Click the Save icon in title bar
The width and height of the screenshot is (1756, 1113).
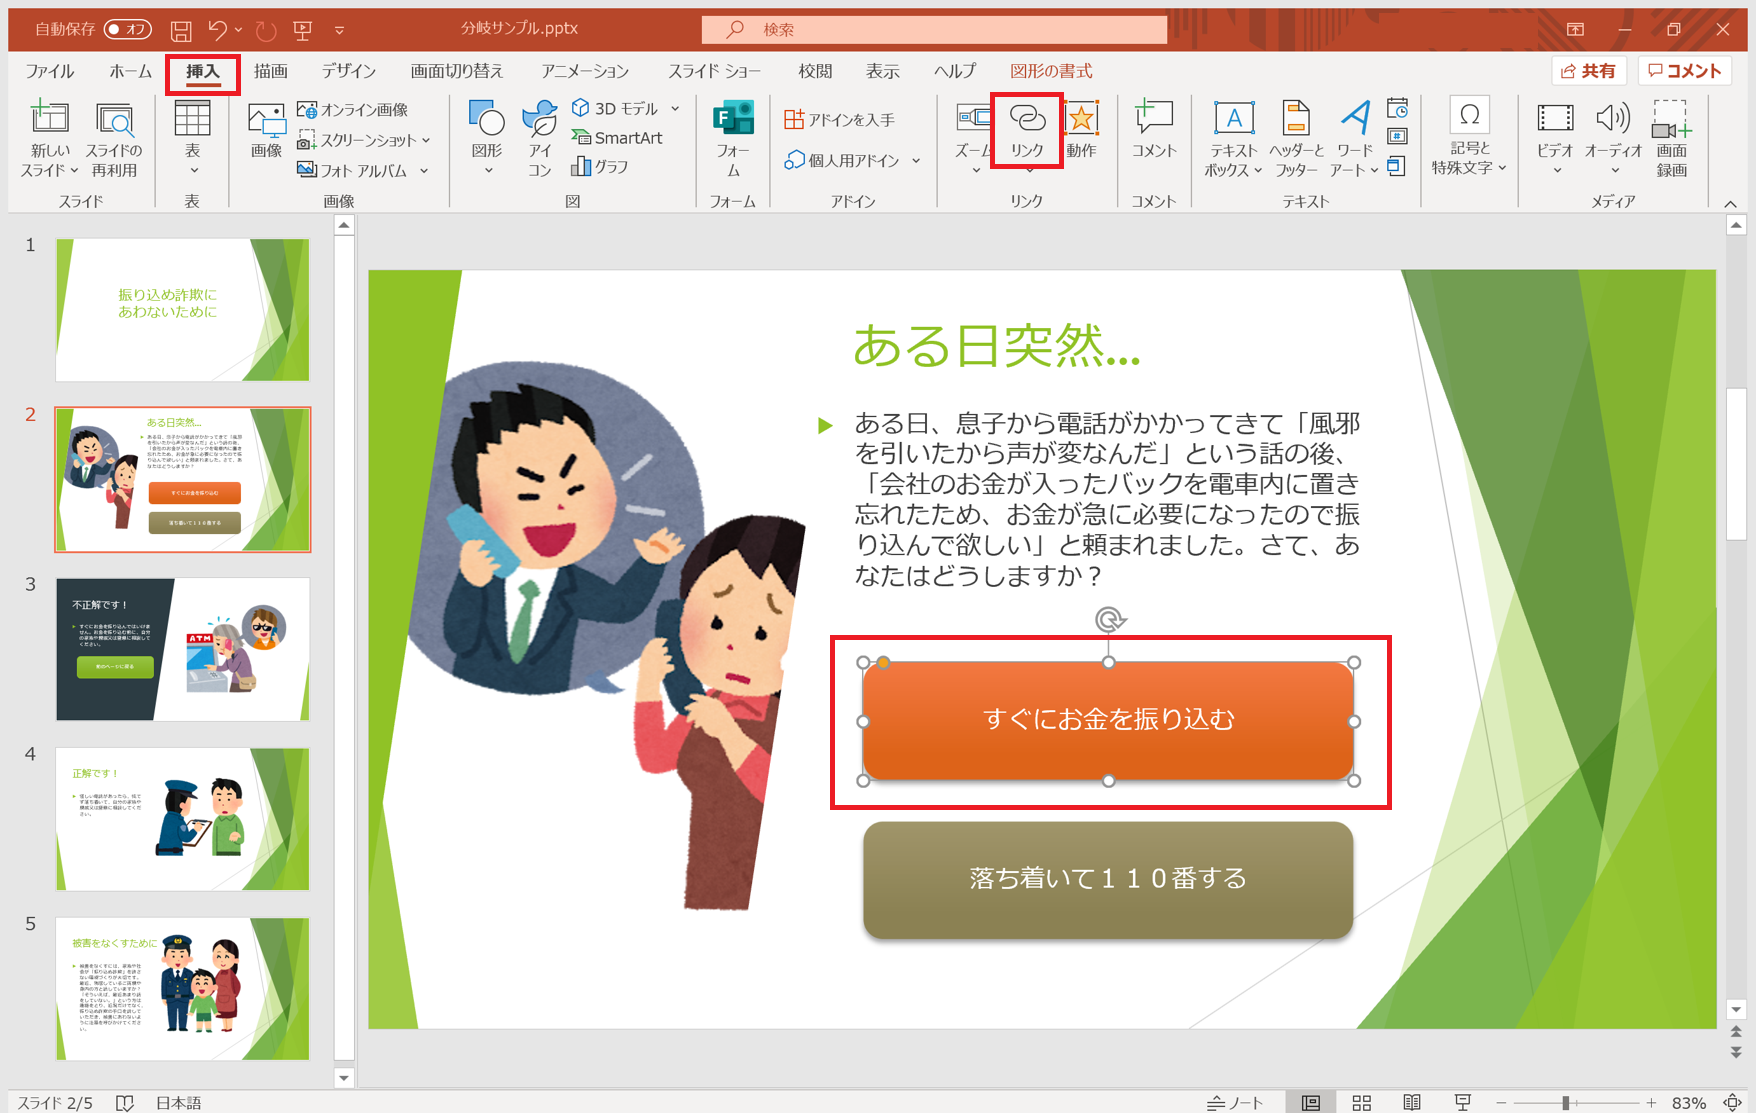(x=181, y=30)
